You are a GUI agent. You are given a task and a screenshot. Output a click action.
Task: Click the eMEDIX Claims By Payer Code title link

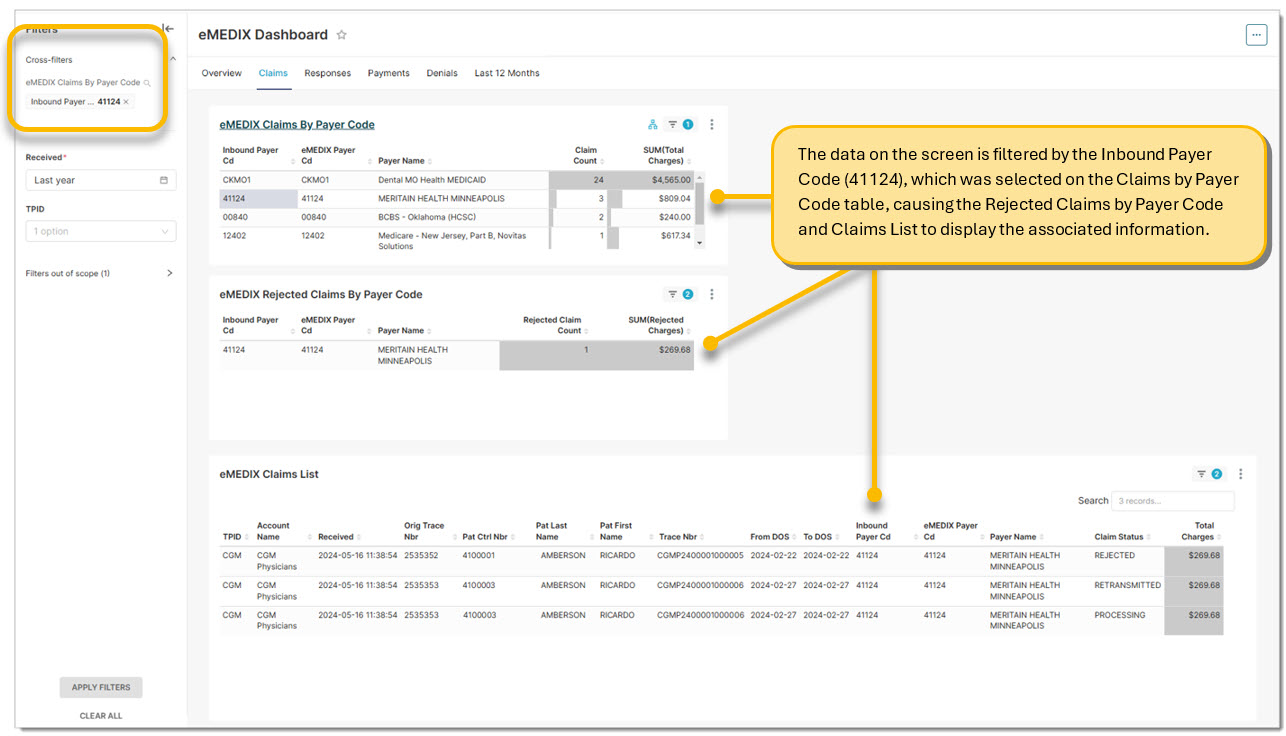tap(297, 125)
